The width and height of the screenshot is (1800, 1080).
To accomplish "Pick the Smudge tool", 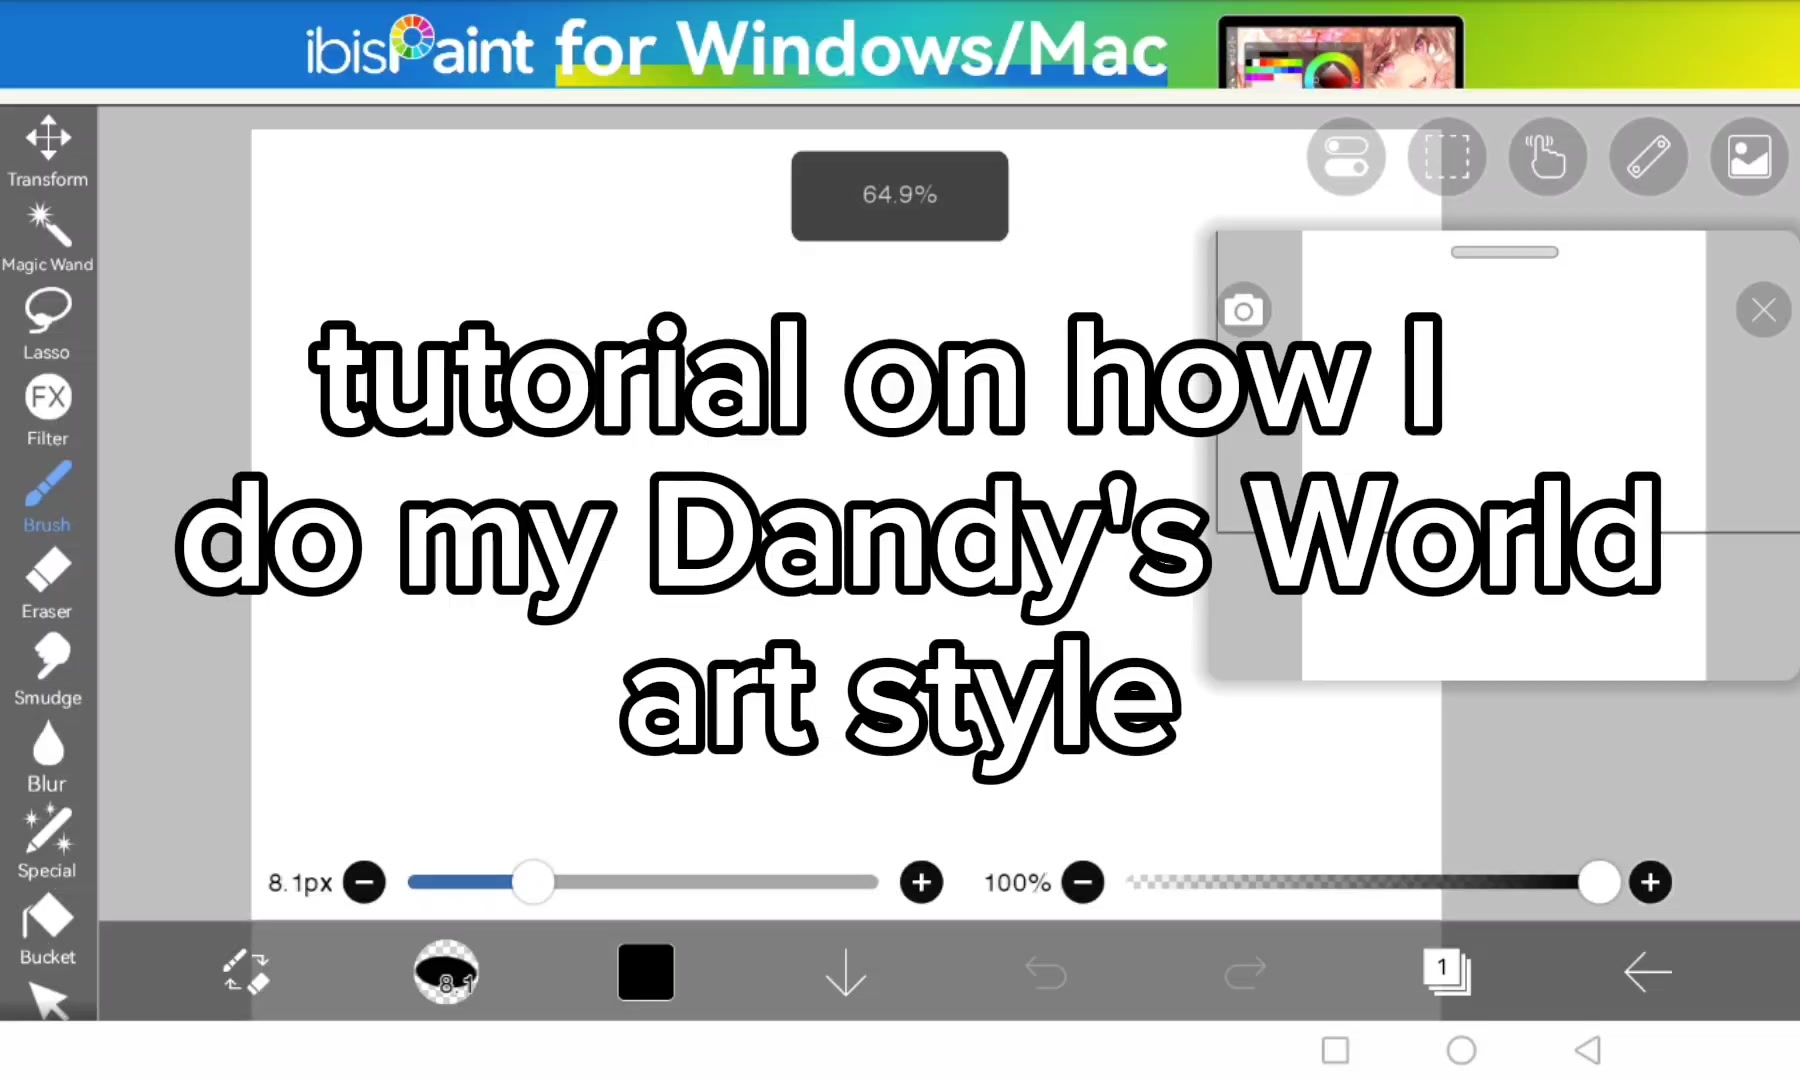I will (48, 670).
